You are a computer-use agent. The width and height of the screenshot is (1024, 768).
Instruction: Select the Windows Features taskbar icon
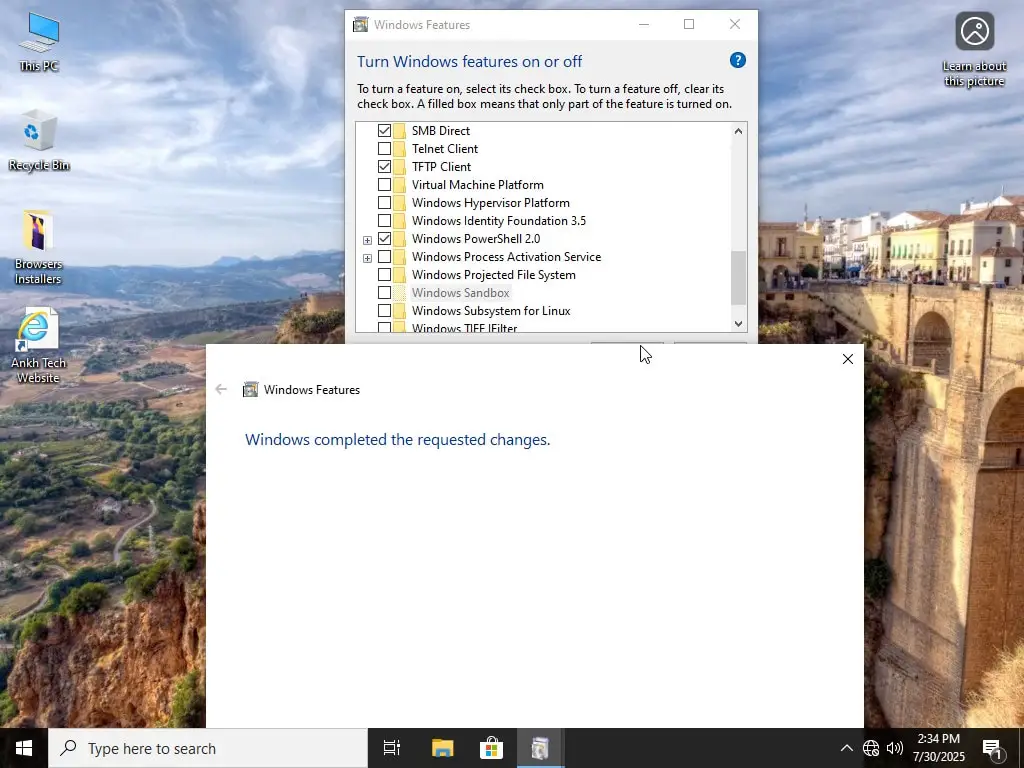coord(540,748)
